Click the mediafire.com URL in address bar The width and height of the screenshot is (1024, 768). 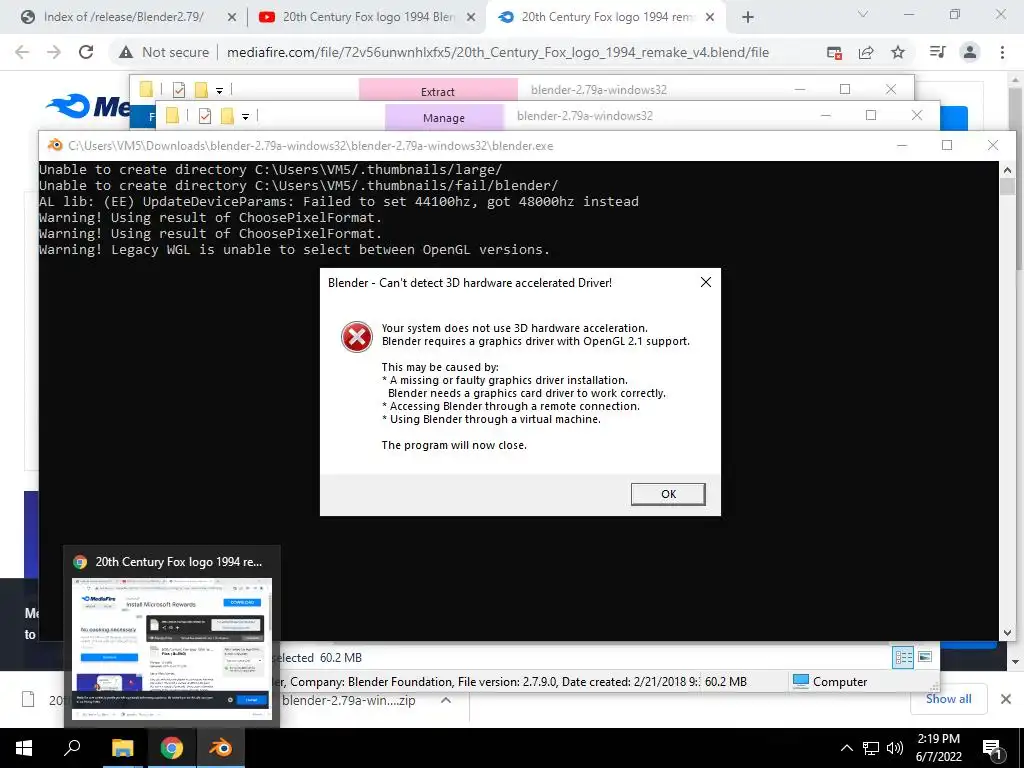498,52
